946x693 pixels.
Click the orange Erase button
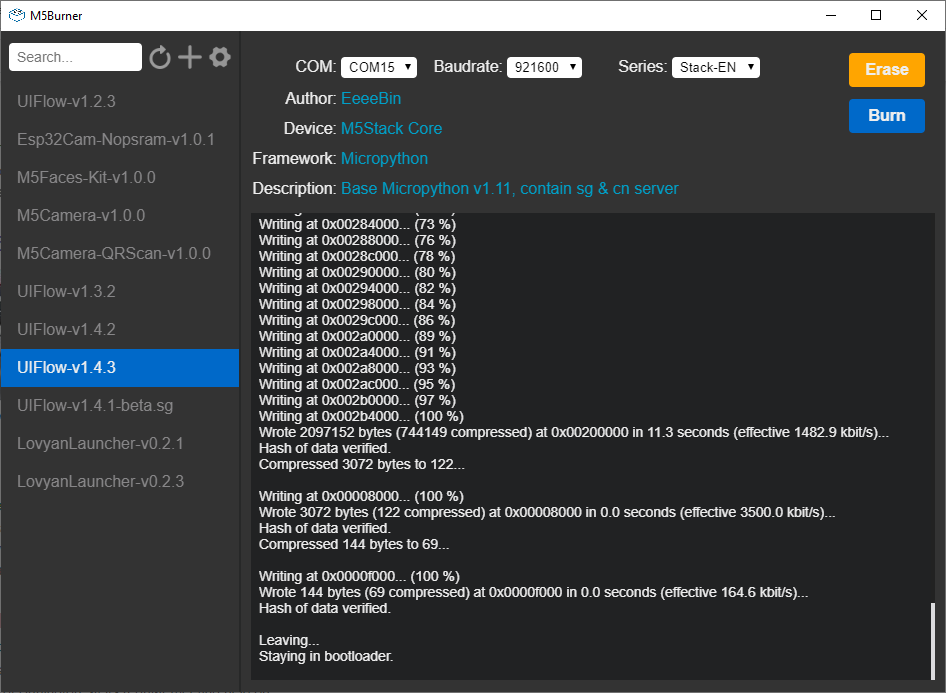886,69
